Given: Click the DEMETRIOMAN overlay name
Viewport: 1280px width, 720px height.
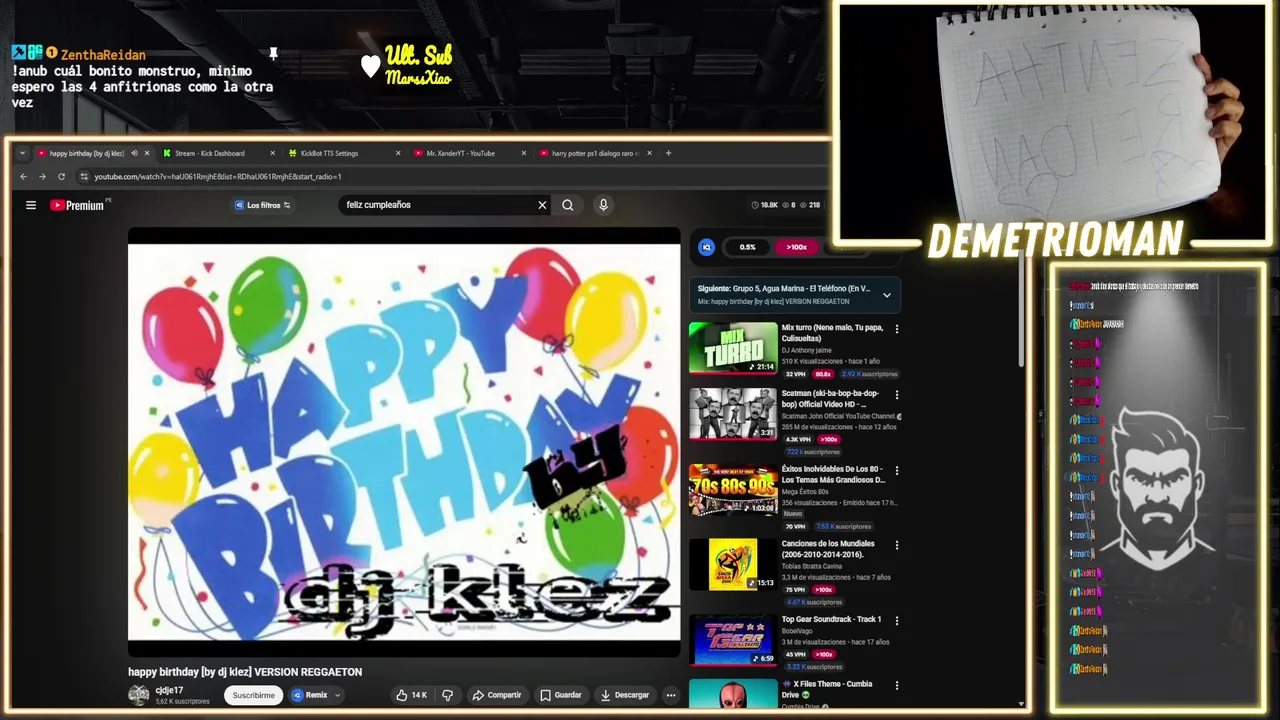Looking at the screenshot, I should (x=1056, y=241).
